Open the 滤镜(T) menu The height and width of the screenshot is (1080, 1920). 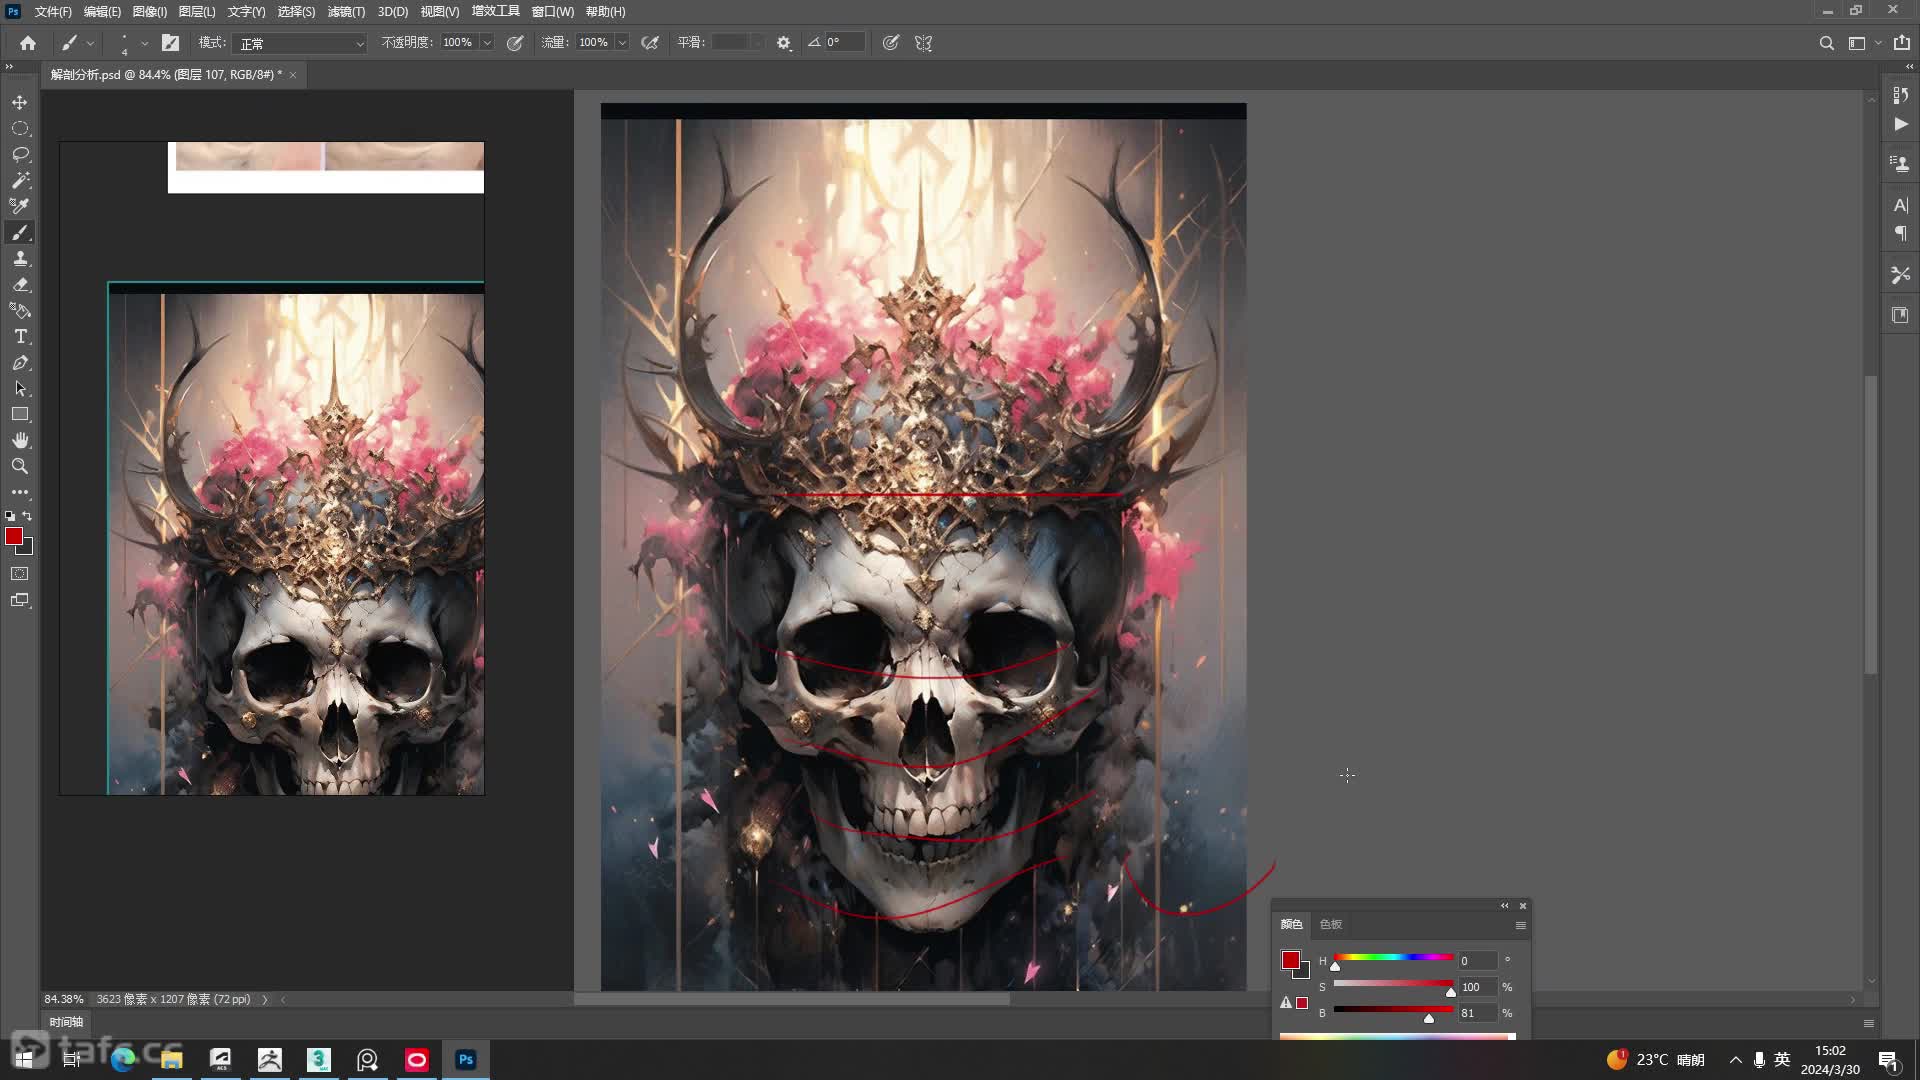[346, 12]
